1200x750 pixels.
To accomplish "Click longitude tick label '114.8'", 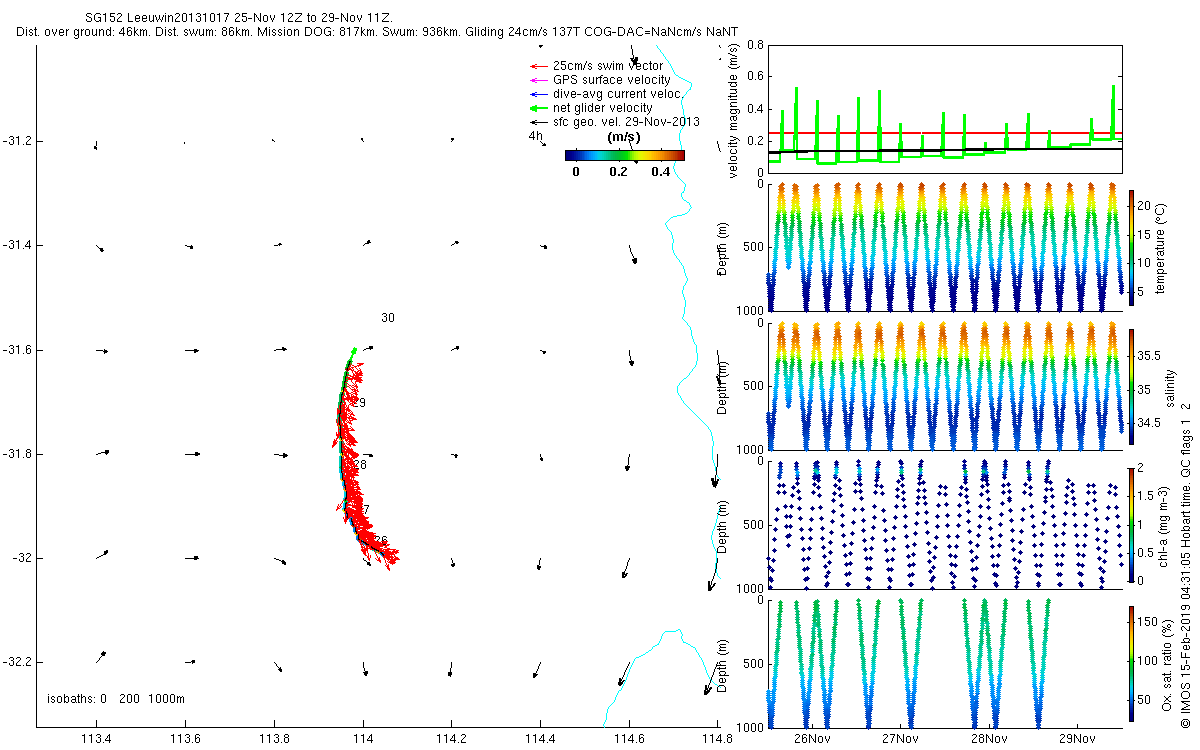I will click(717, 739).
